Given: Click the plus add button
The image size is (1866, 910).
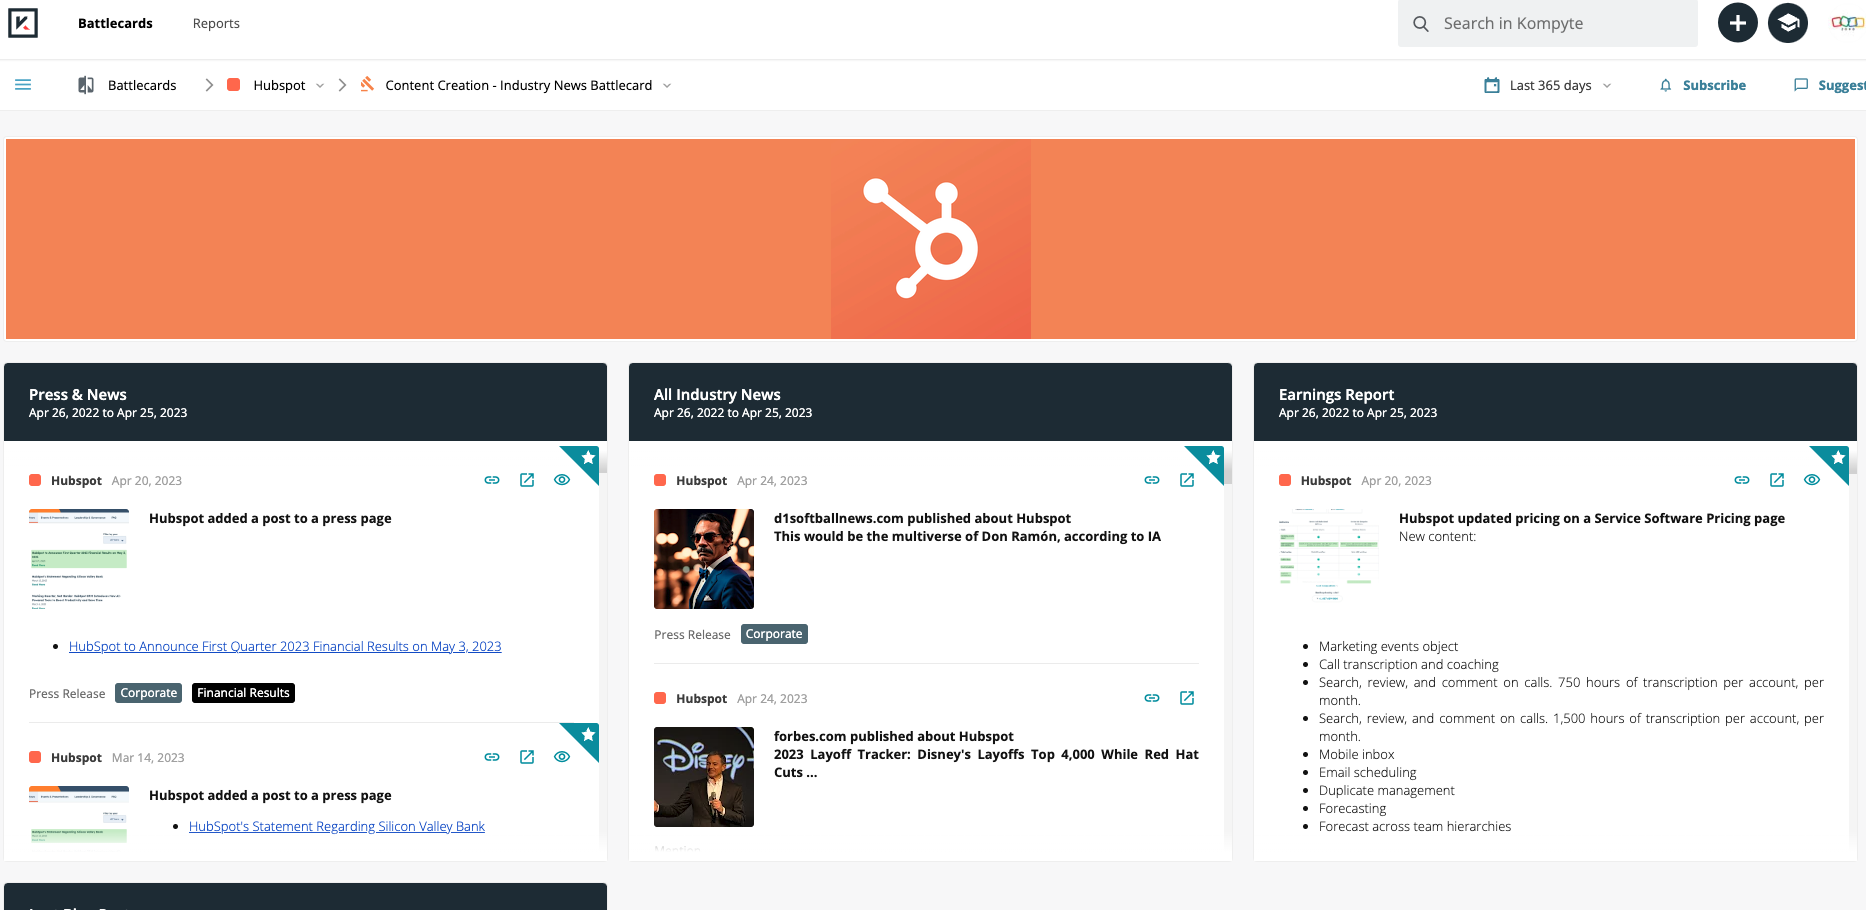Looking at the screenshot, I should (1738, 23).
